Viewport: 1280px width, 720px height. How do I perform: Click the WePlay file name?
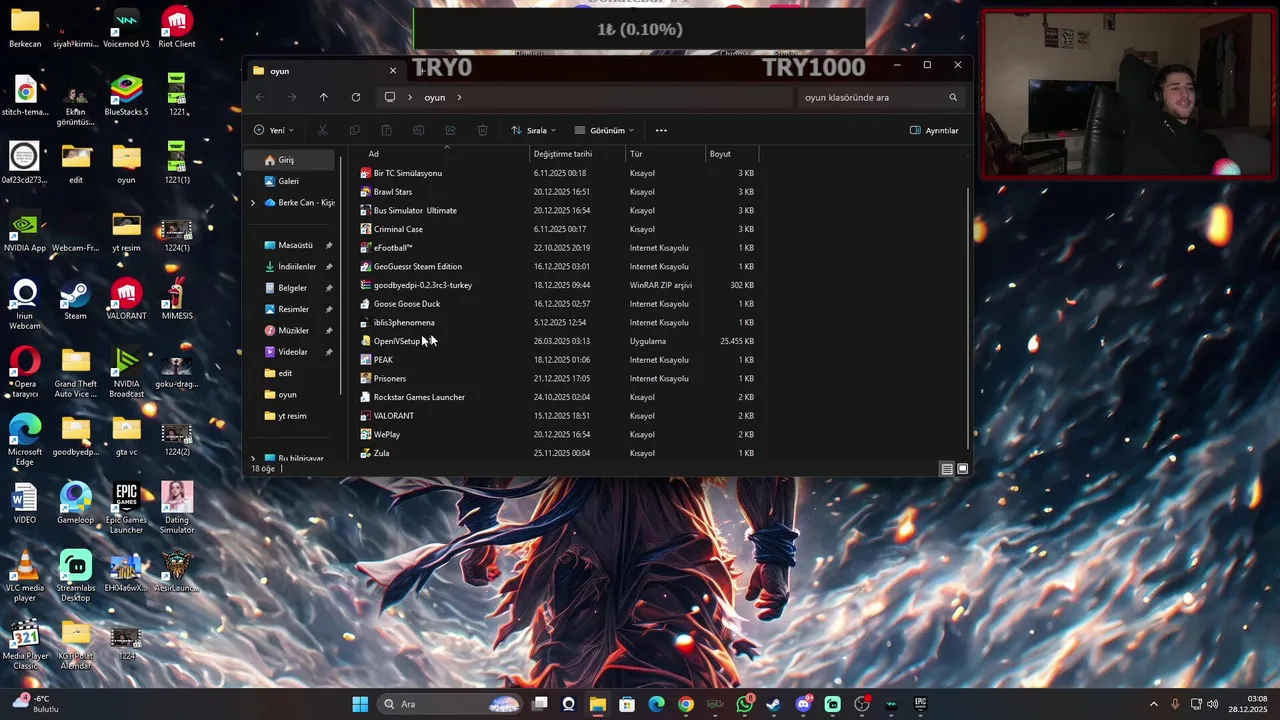coord(387,435)
